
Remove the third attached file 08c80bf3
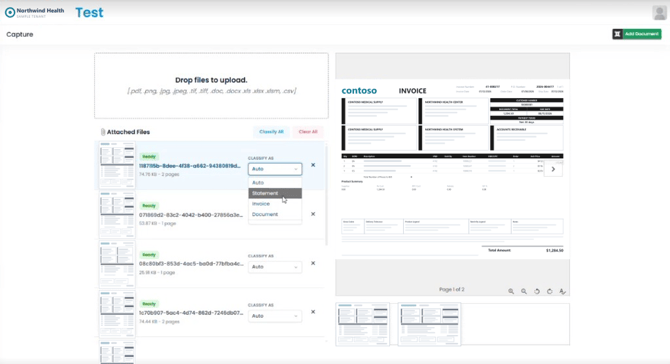[x=313, y=263]
